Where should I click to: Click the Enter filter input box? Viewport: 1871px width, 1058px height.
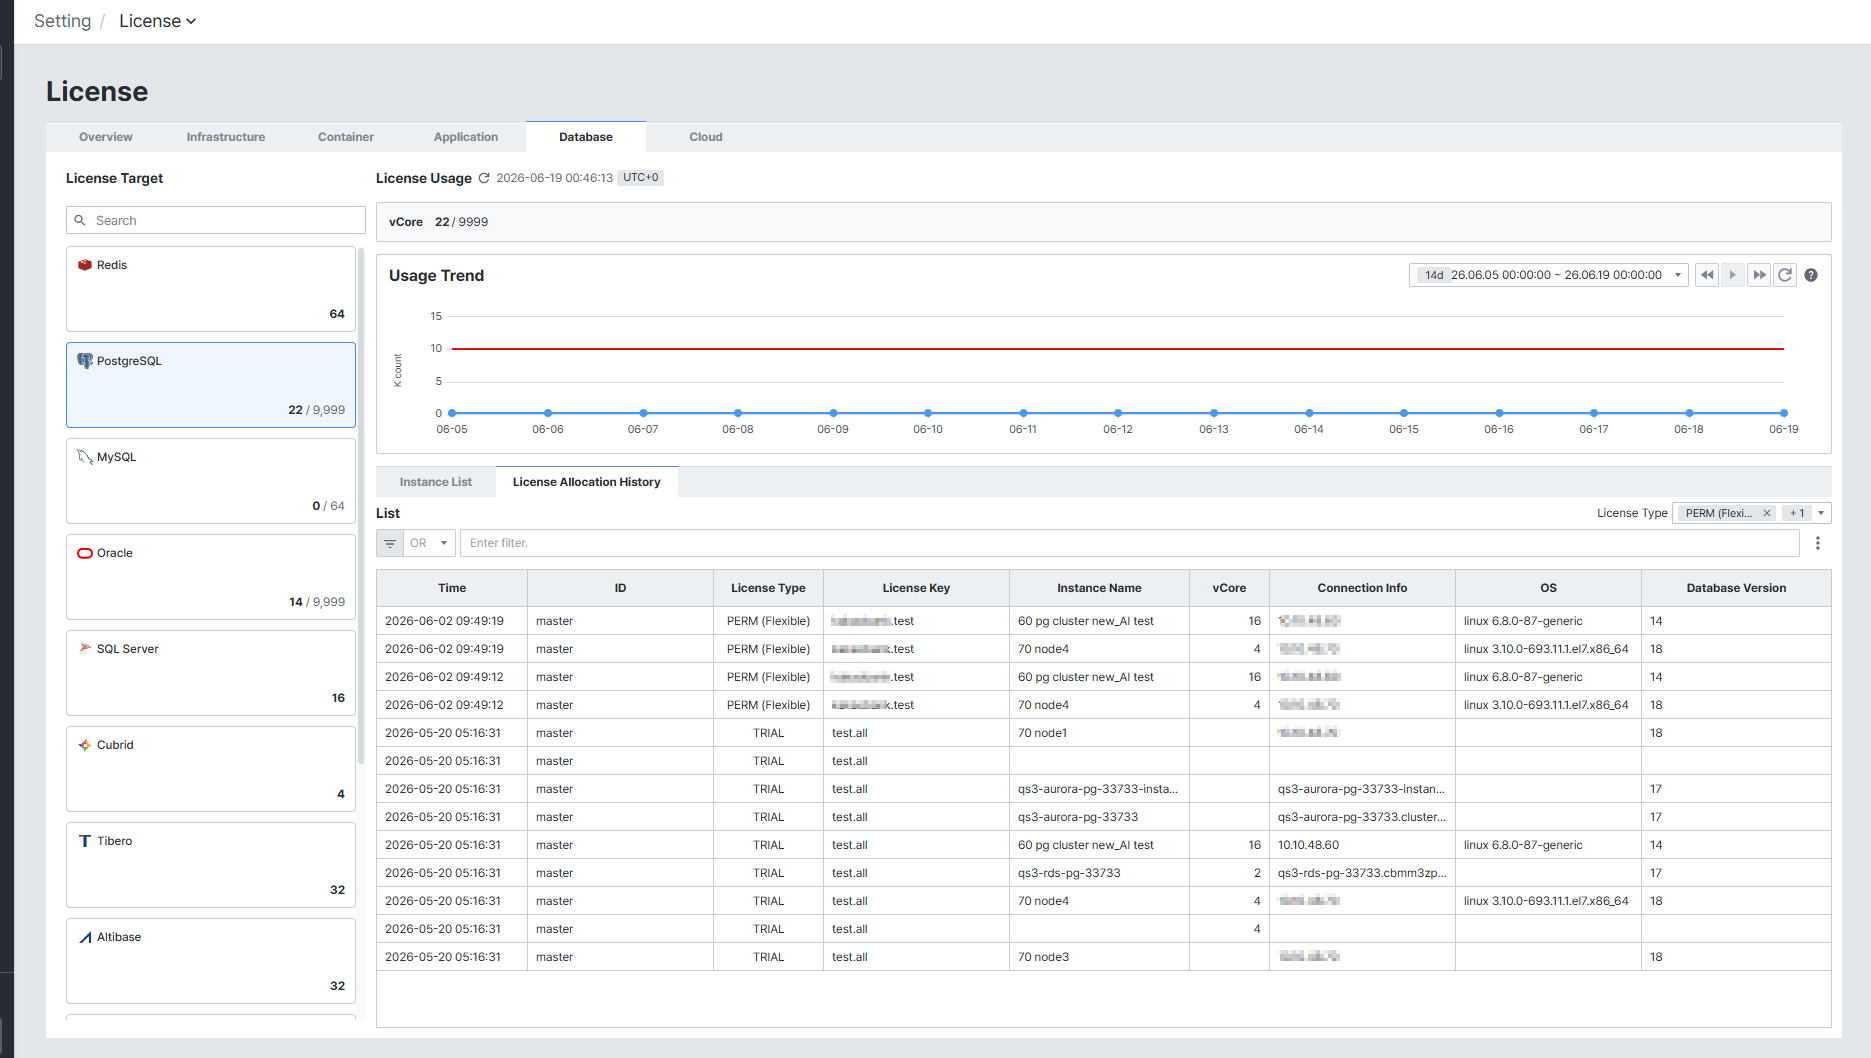click(1129, 543)
